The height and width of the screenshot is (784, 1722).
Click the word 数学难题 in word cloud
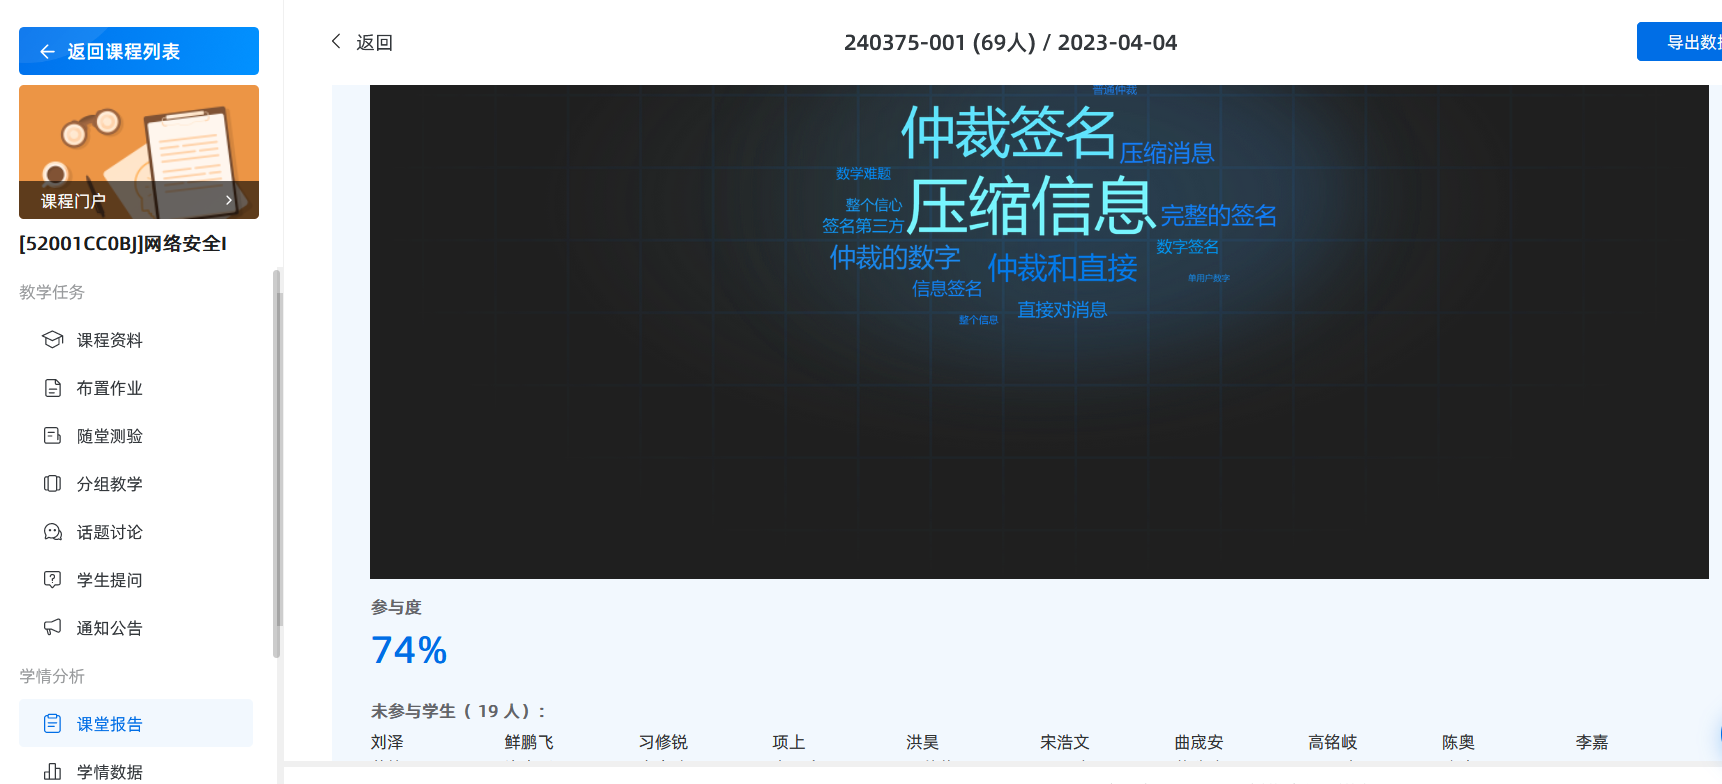(863, 173)
